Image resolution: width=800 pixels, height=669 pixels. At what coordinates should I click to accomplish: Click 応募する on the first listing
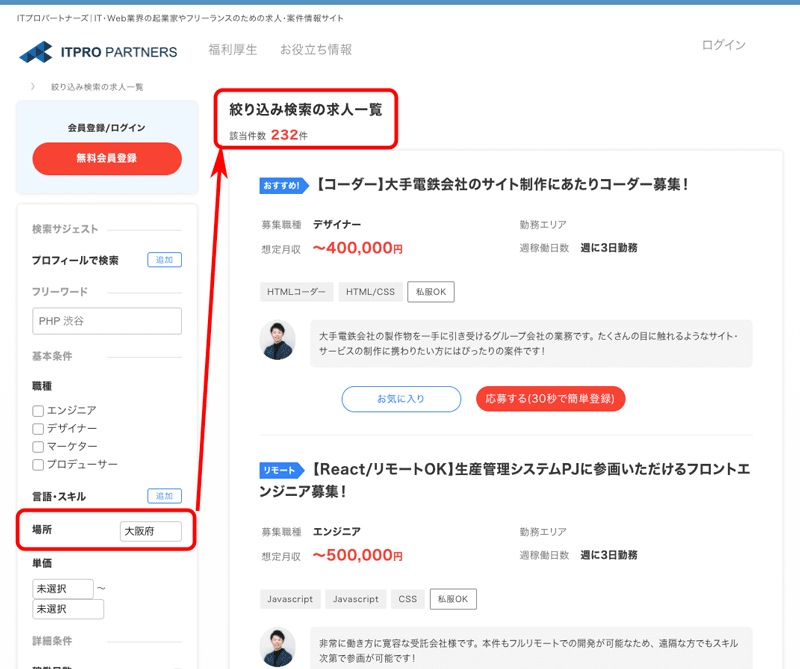click(549, 398)
